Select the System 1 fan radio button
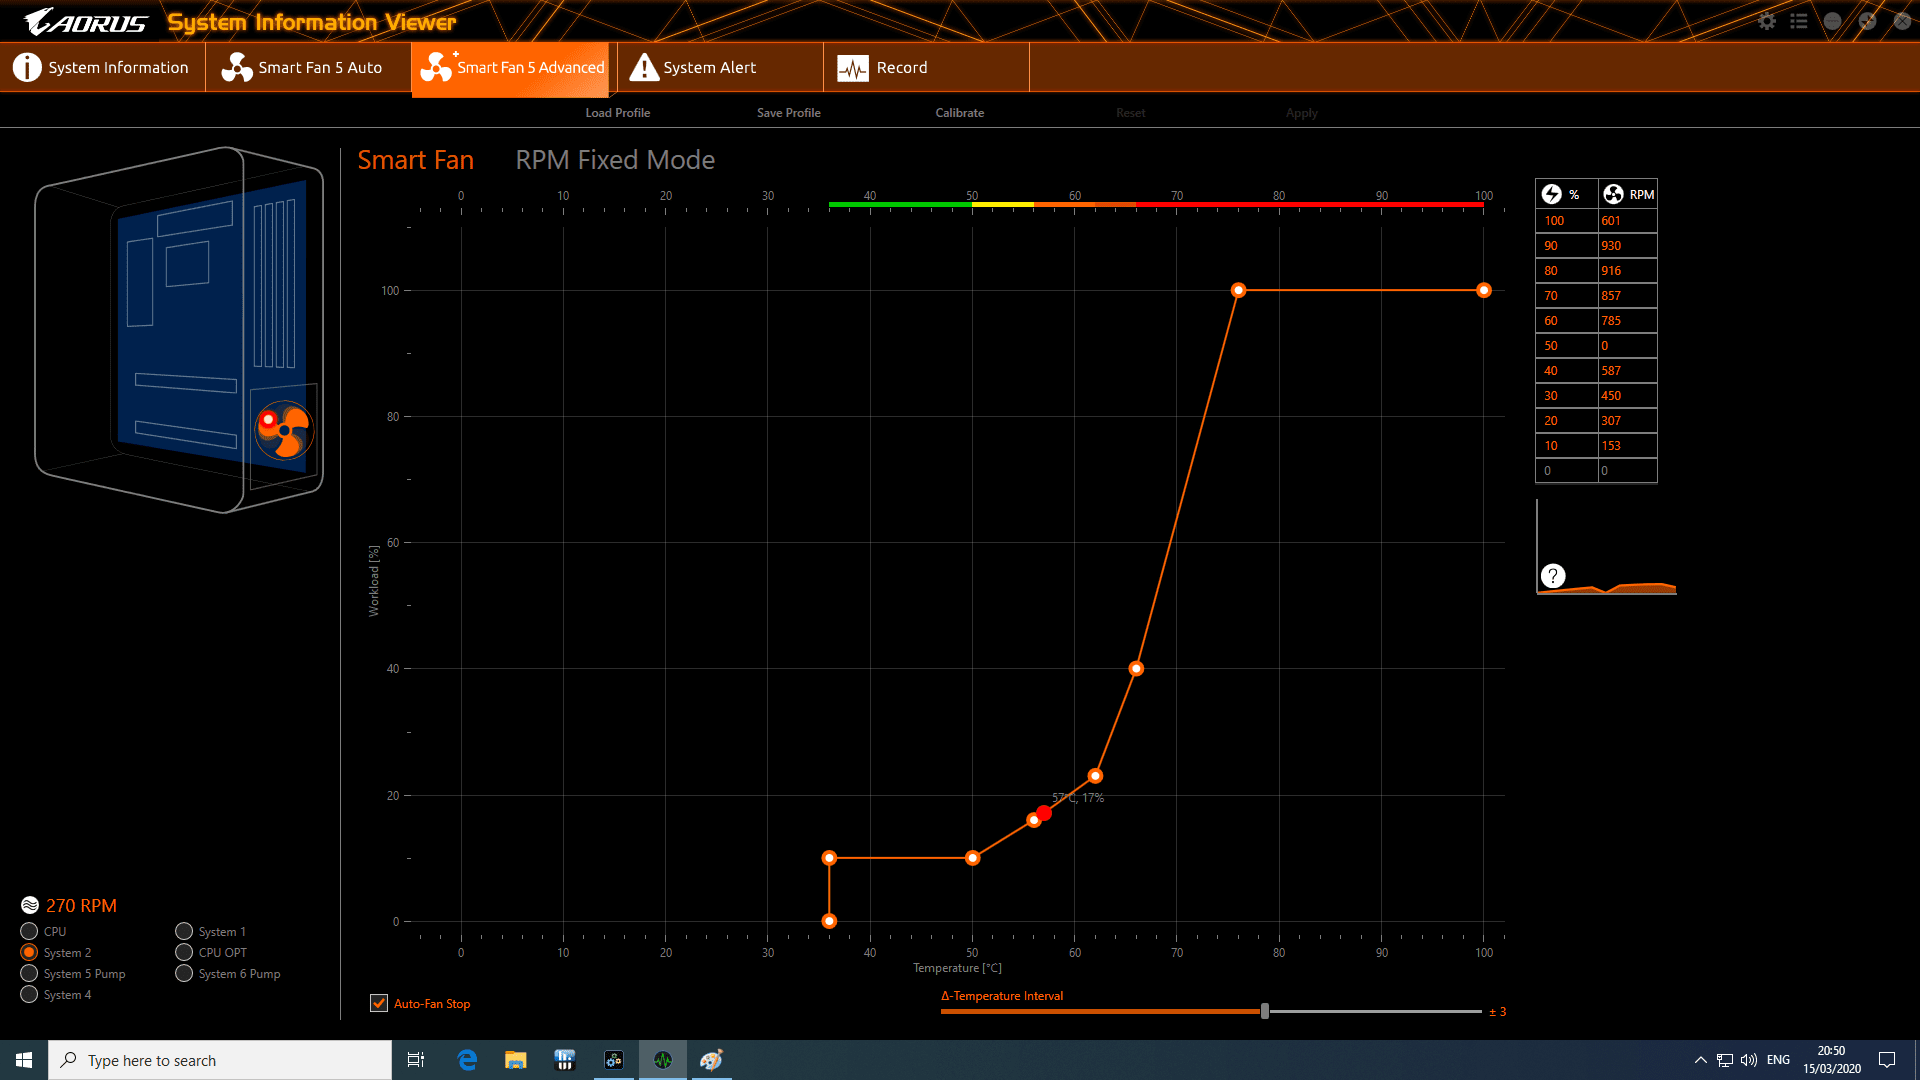Screen dimensions: 1920x1080 184,931
